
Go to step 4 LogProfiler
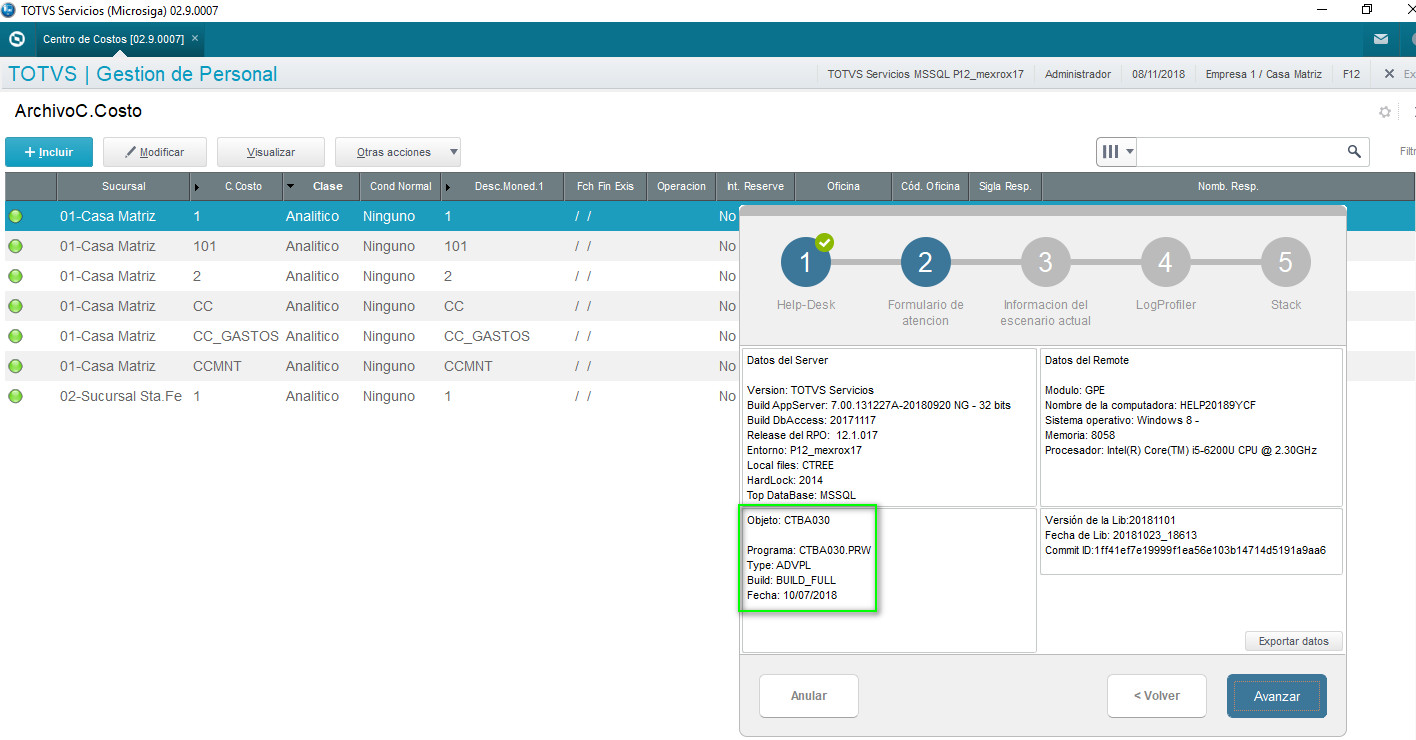[1165, 262]
